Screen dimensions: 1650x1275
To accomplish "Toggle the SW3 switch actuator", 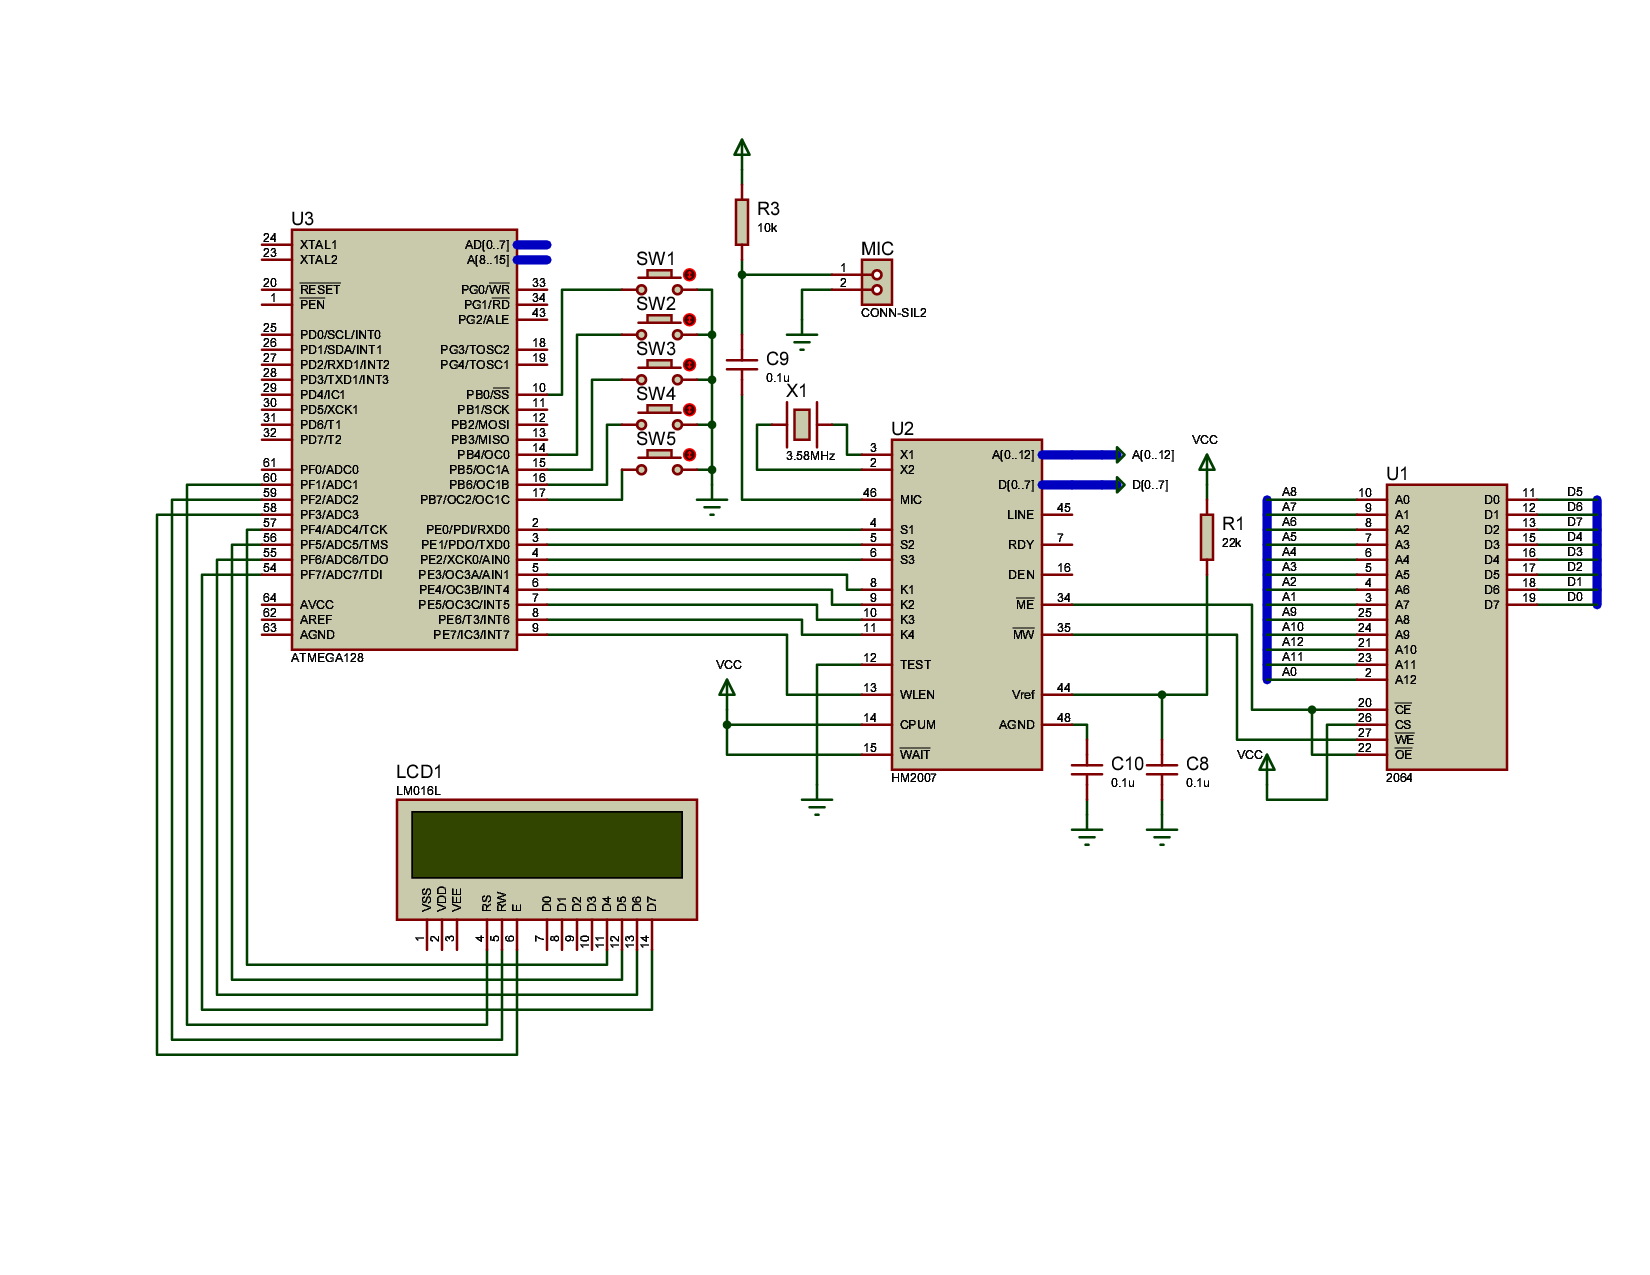I will click(658, 364).
